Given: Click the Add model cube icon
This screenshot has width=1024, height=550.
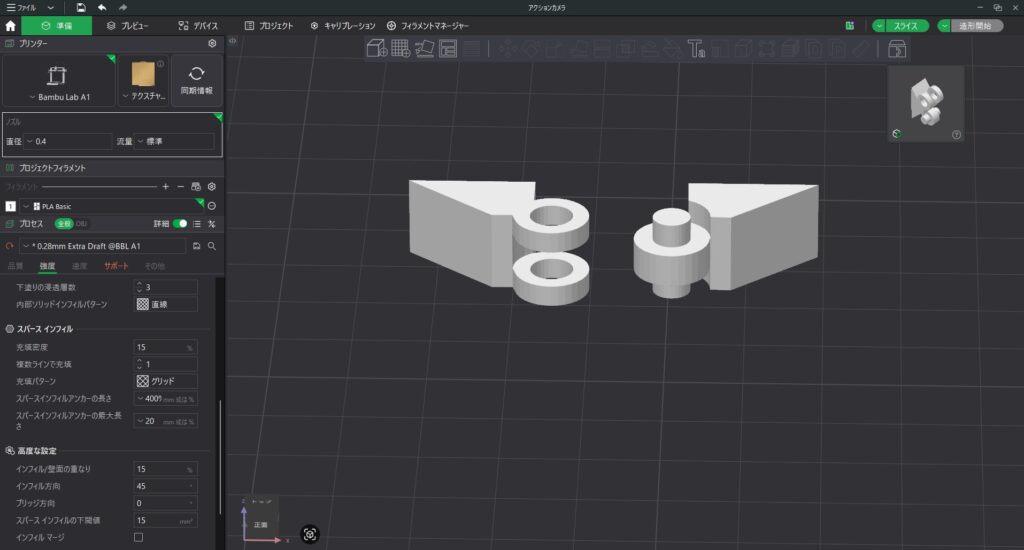Looking at the screenshot, I should pyautogui.click(x=377, y=48).
